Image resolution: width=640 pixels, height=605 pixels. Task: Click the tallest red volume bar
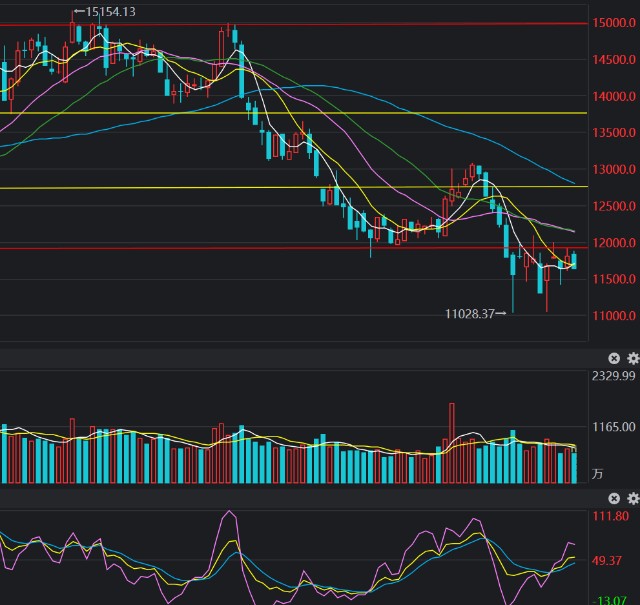click(452, 443)
